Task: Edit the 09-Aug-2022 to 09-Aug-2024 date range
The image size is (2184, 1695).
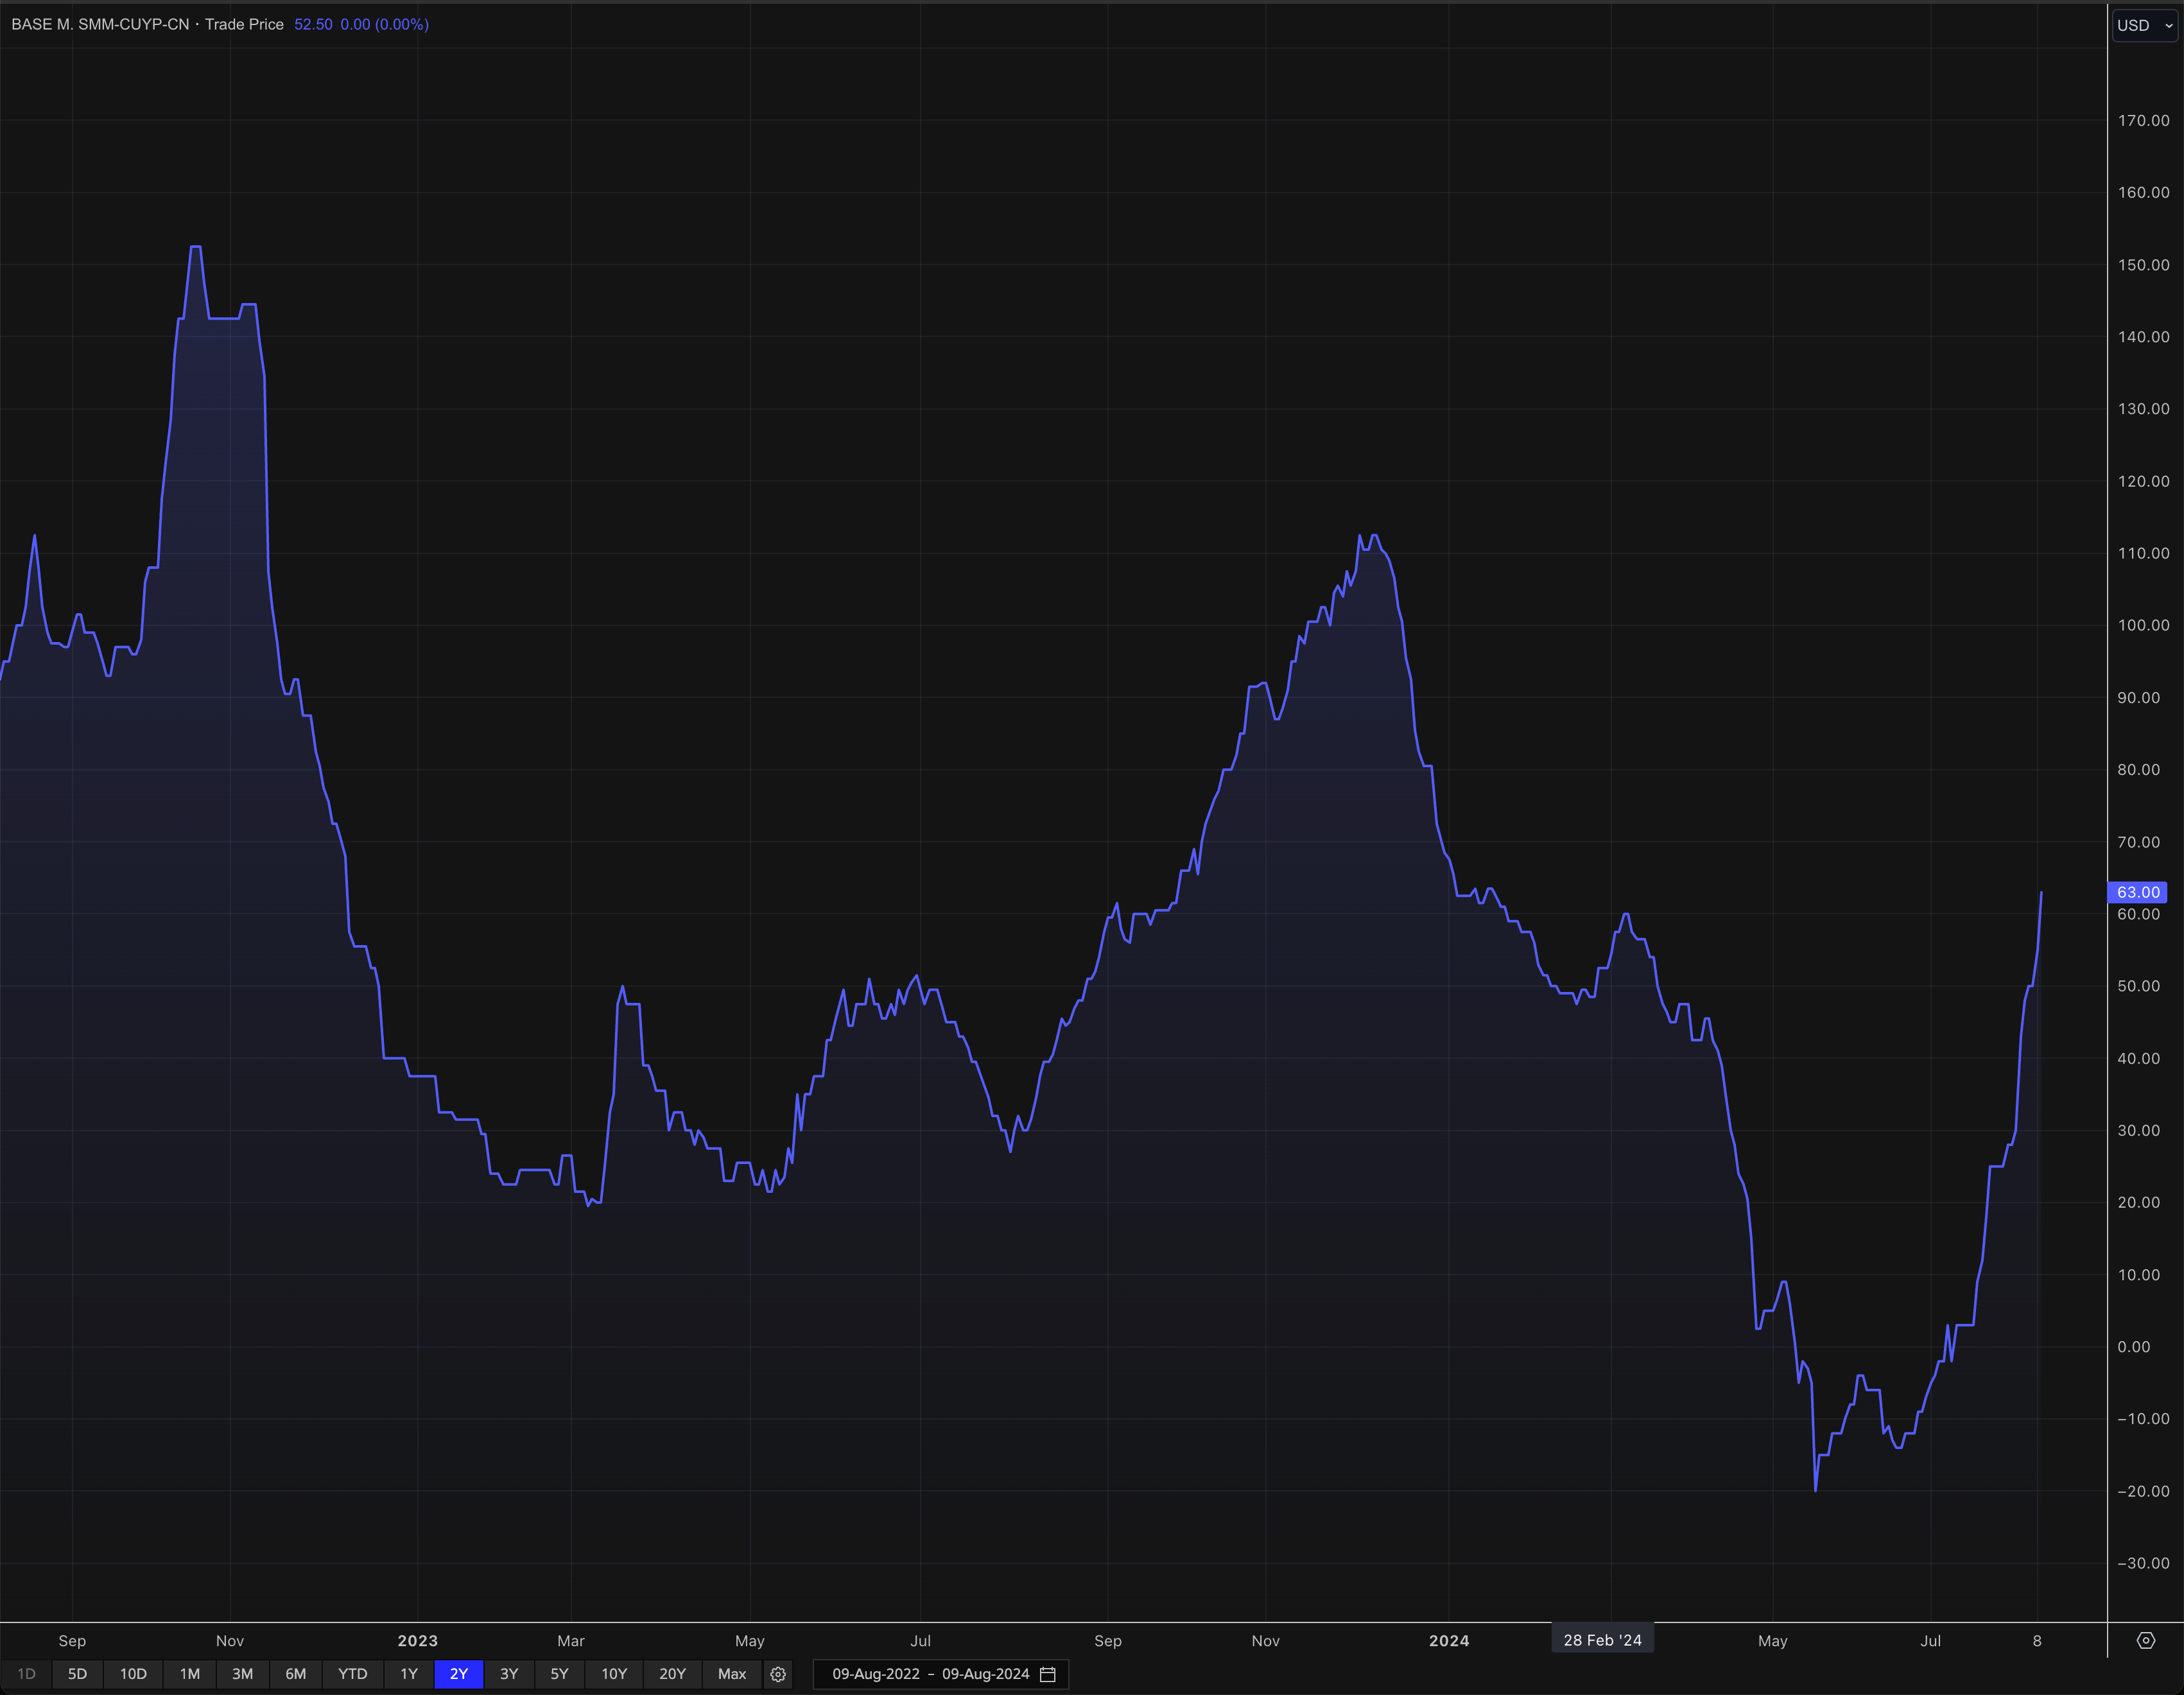Action: click(x=930, y=1674)
